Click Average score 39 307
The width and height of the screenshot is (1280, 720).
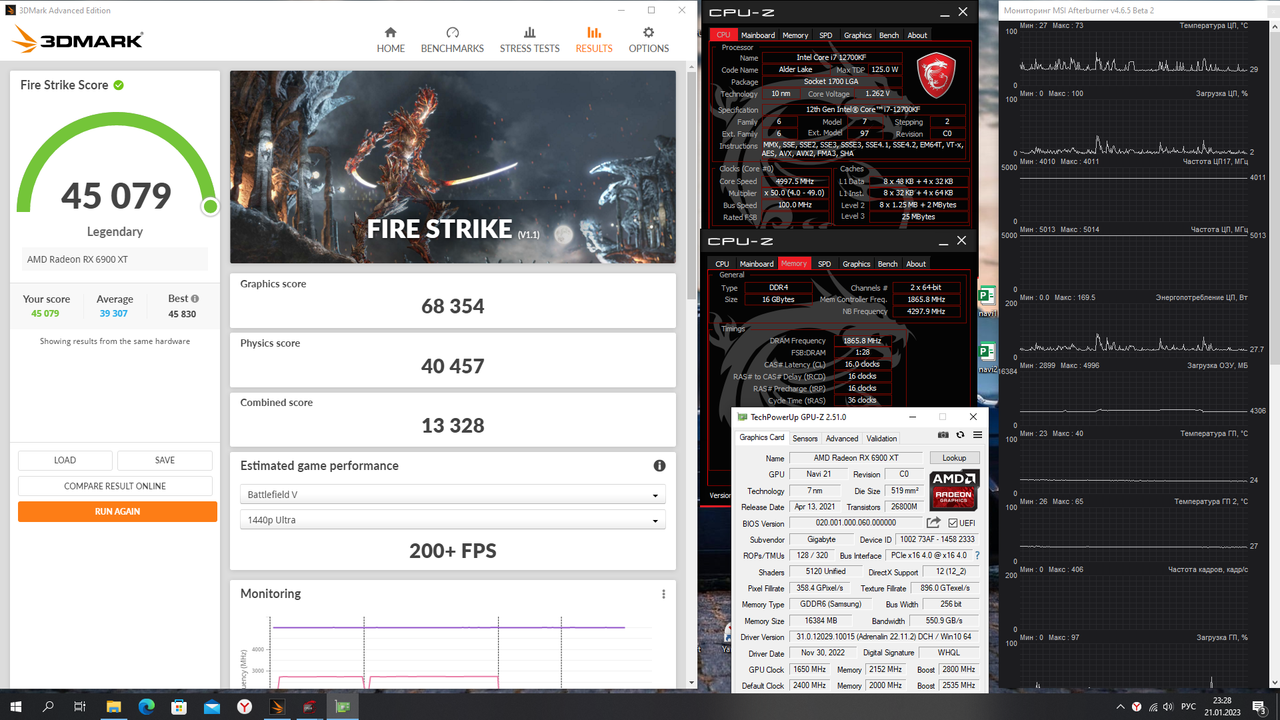(114, 314)
